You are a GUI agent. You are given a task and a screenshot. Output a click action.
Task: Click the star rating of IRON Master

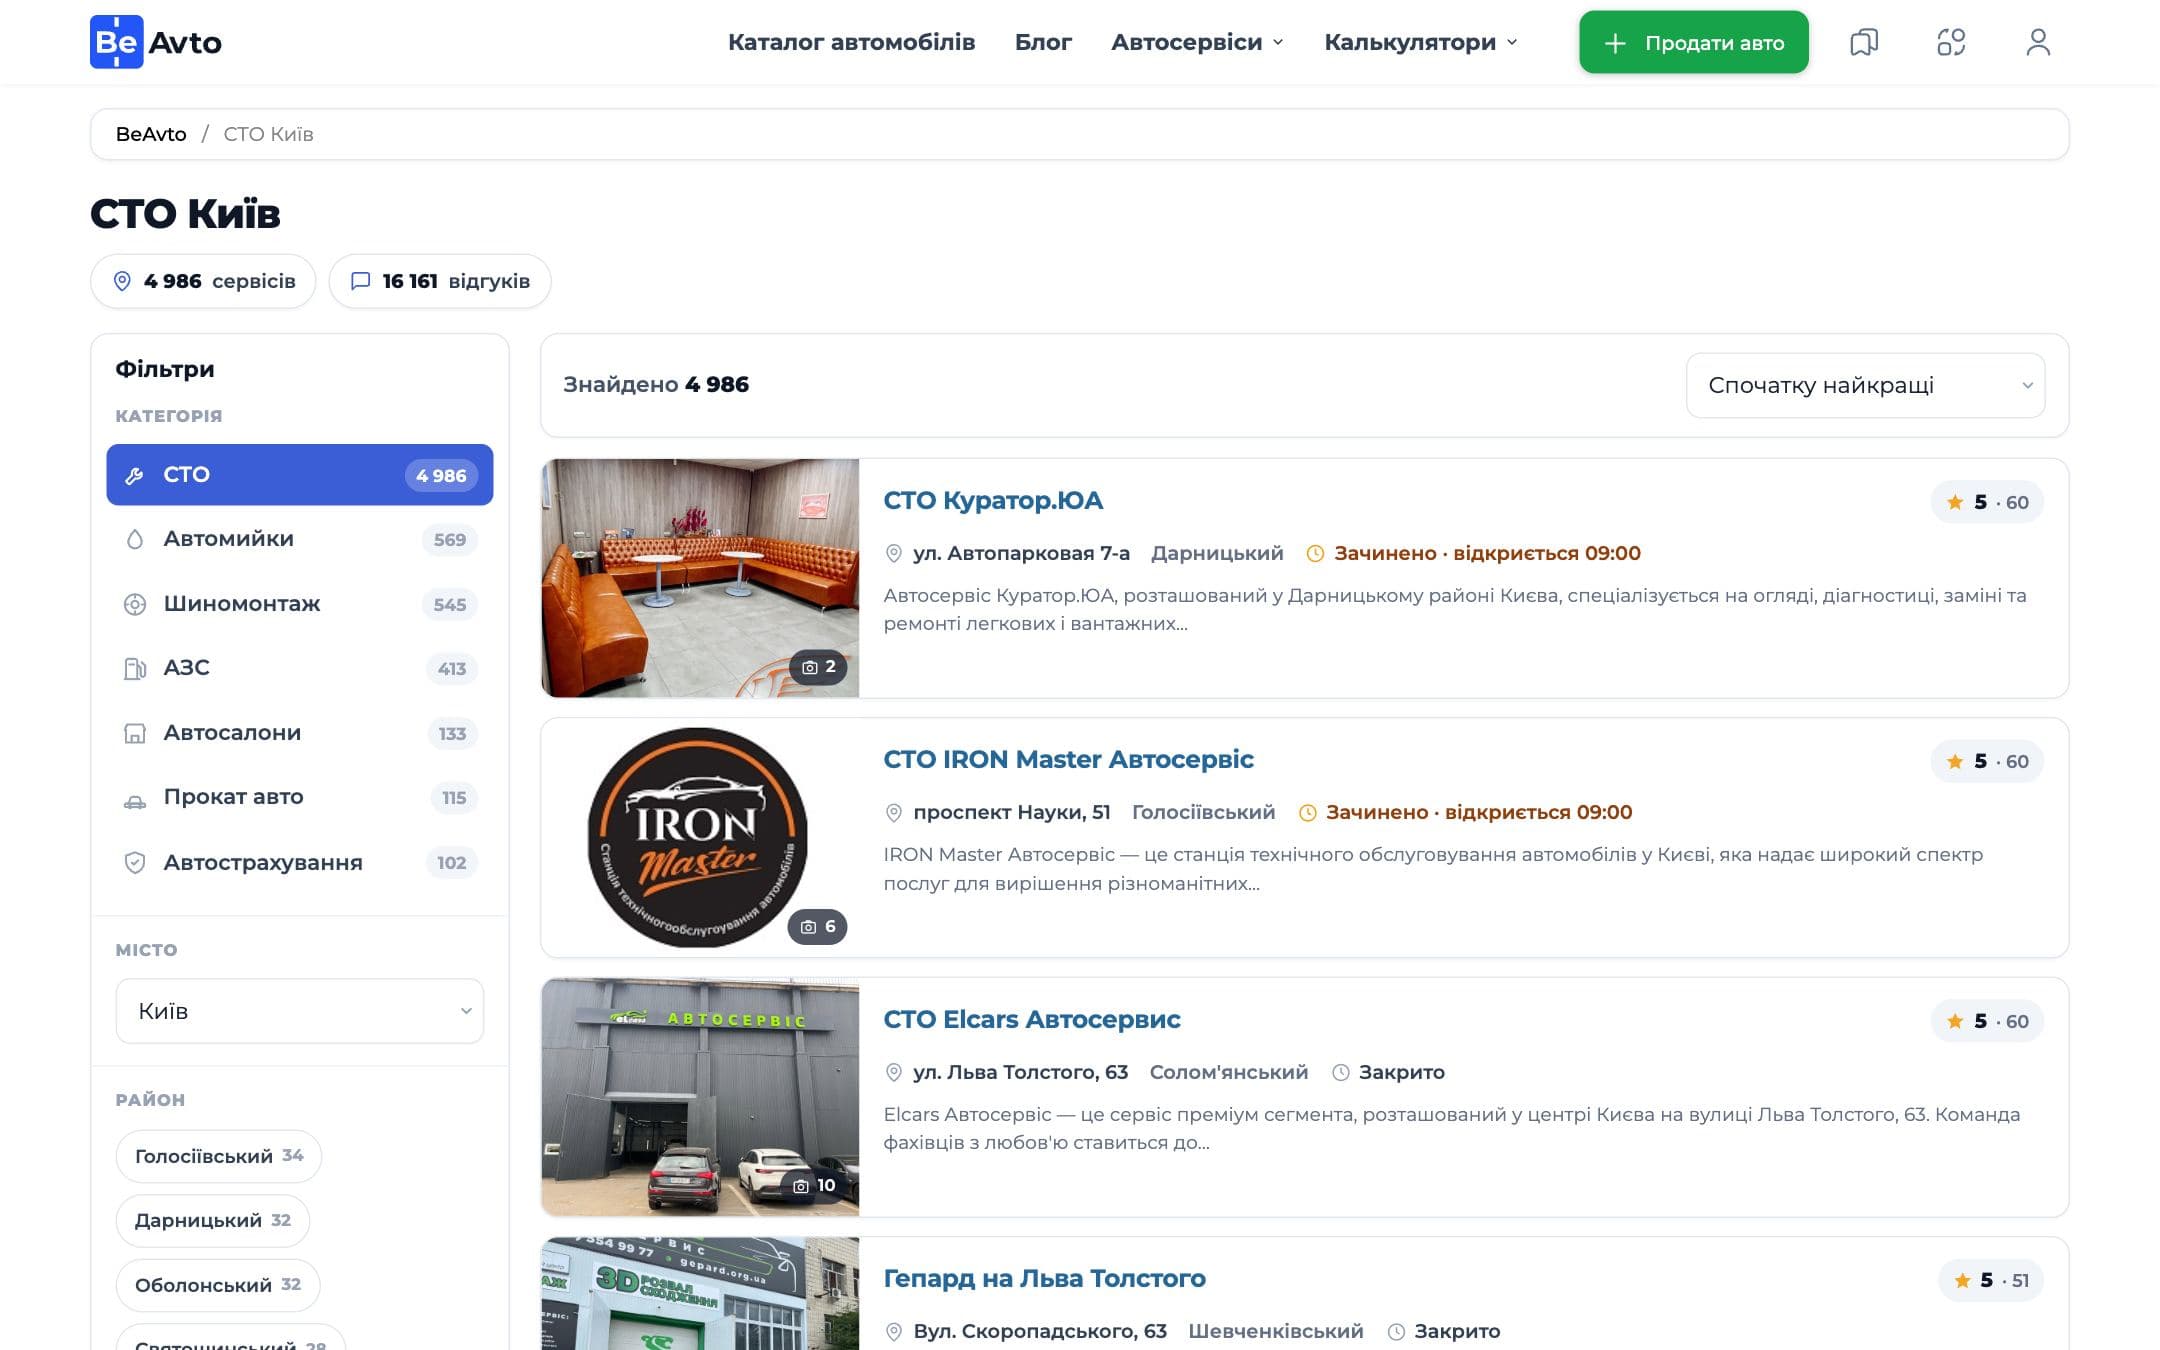coord(1988,762)
